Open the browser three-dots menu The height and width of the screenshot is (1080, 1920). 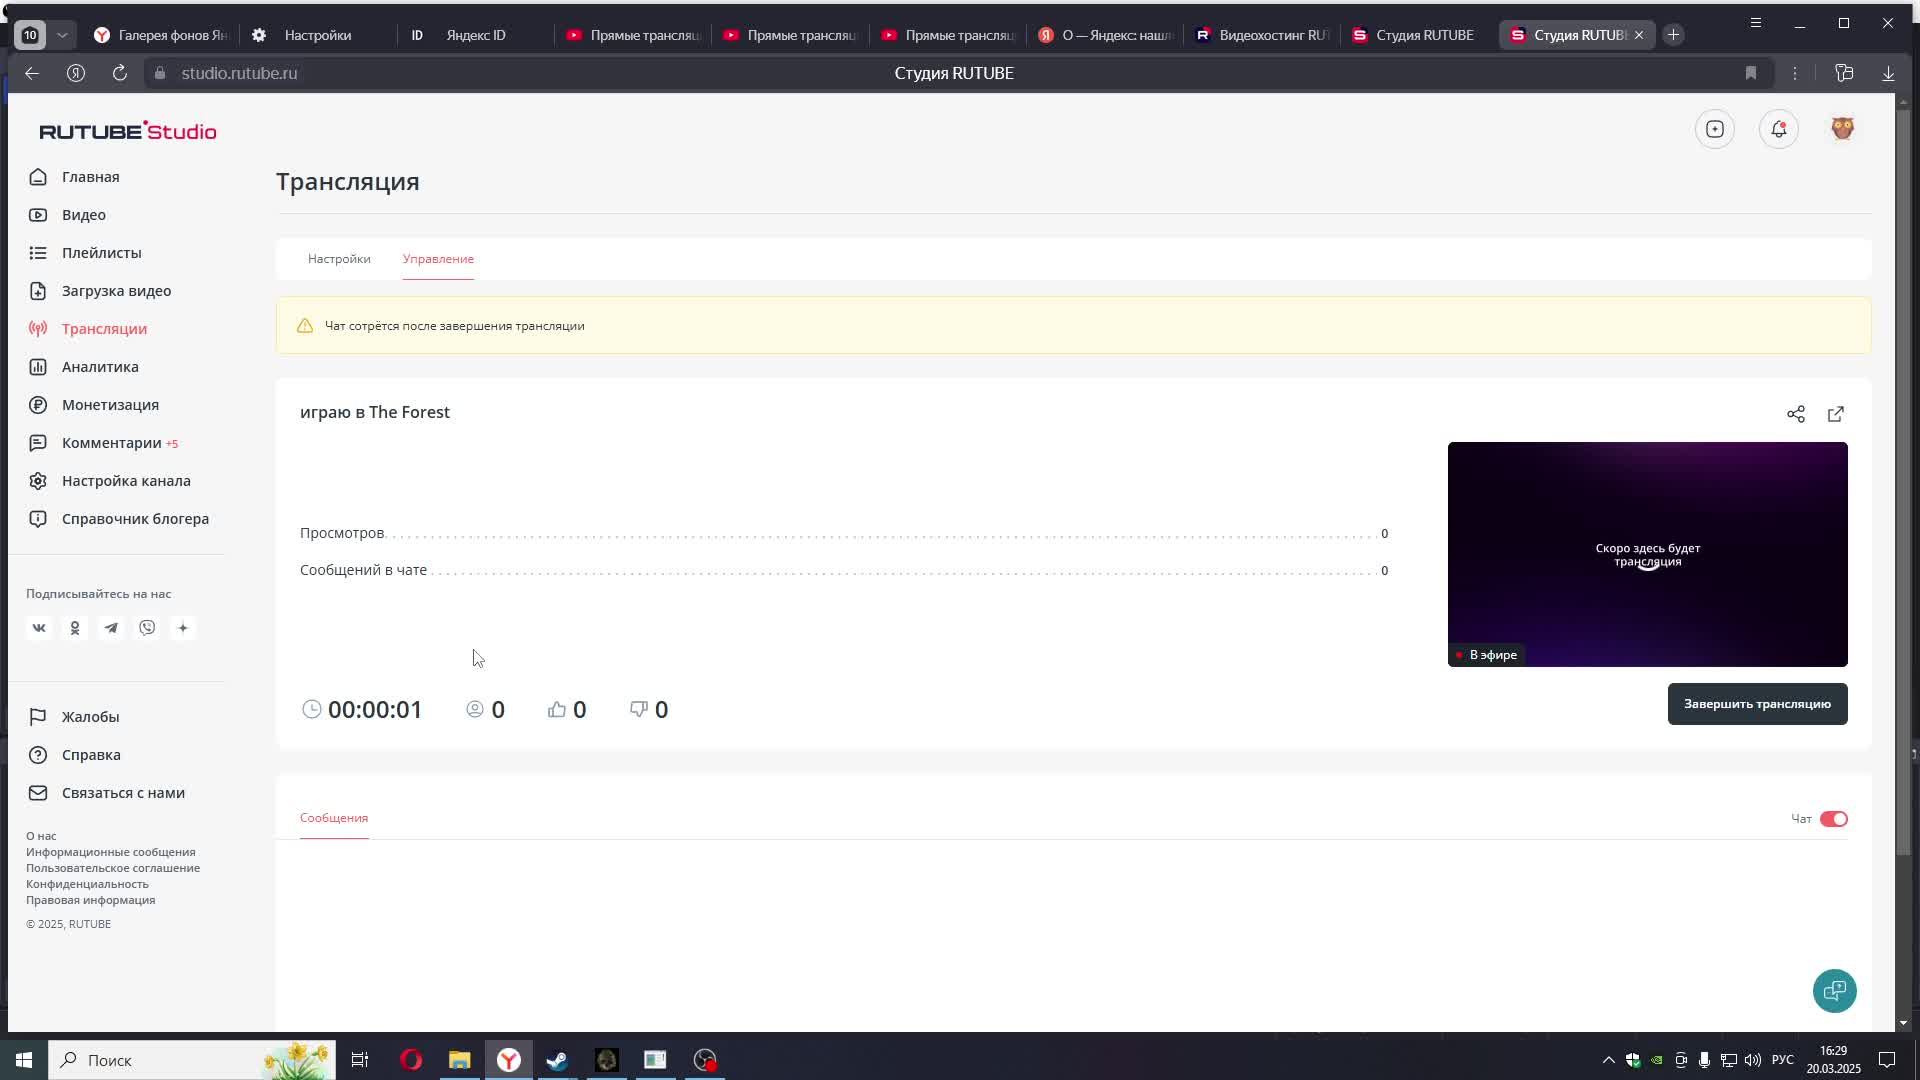[x=1795, y=73]
